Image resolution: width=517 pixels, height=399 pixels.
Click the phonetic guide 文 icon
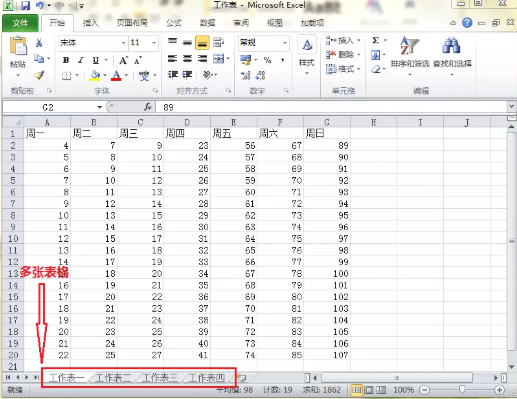144,76
